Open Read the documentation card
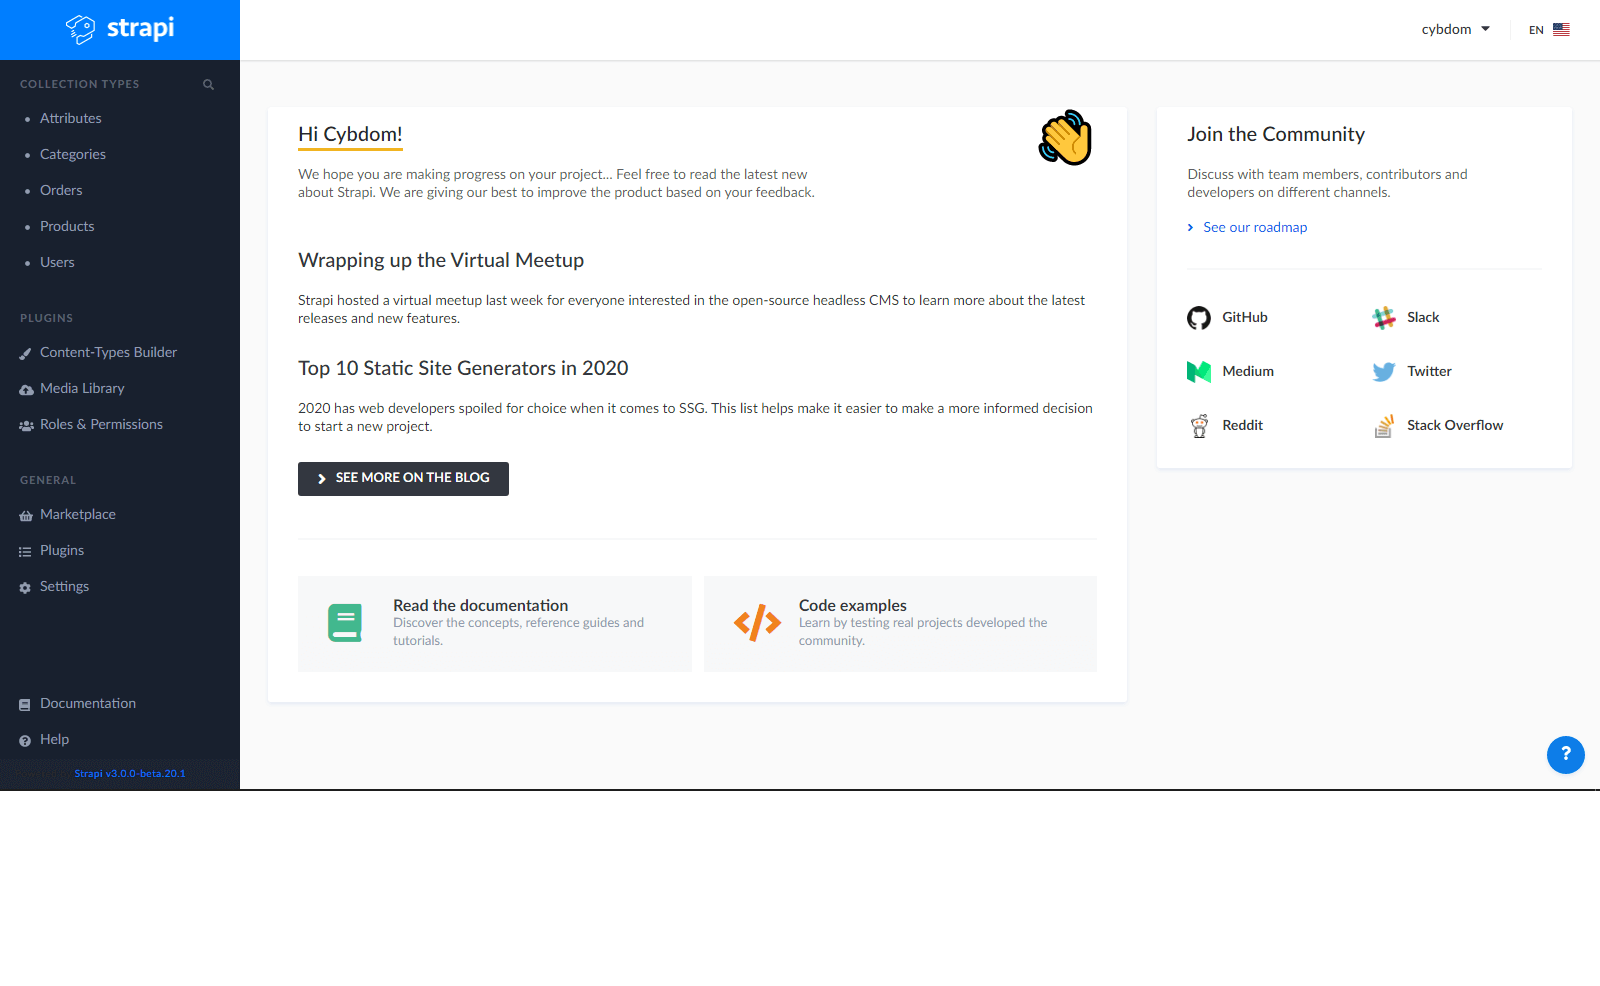This screenshot has height=986, width=1600. coord(495,624)
